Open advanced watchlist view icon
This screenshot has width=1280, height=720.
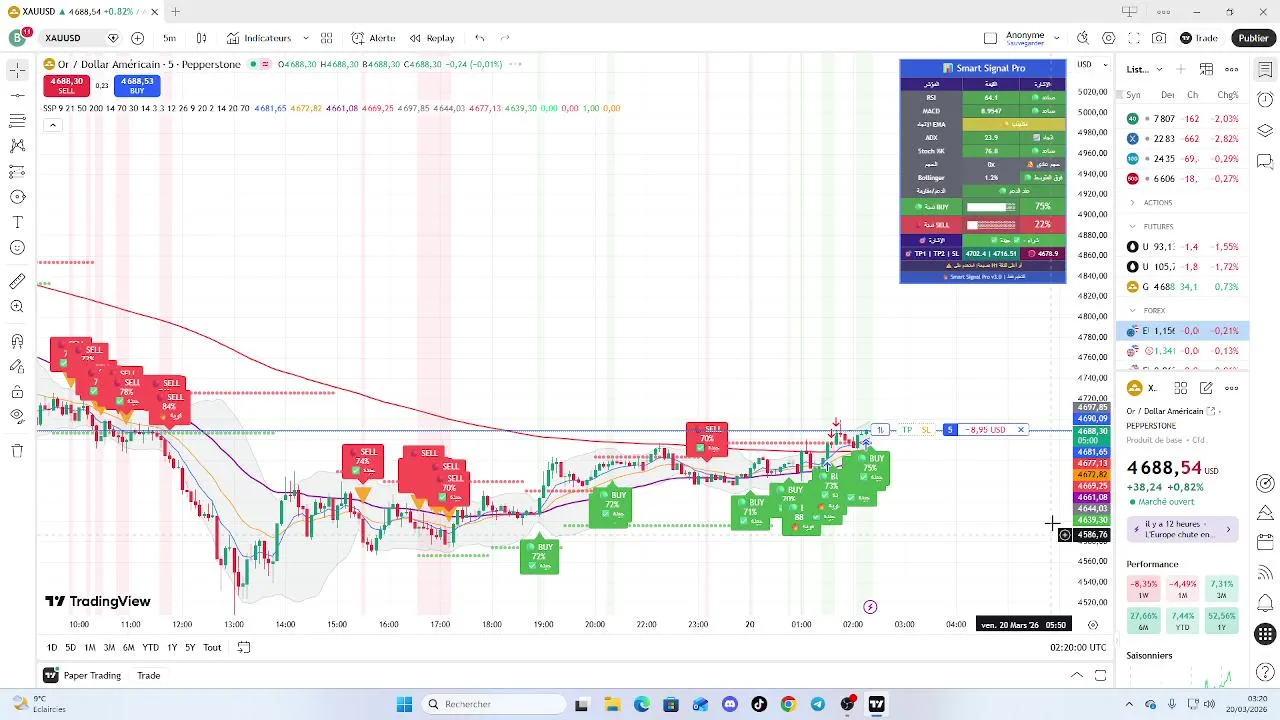pos(1206,69)
